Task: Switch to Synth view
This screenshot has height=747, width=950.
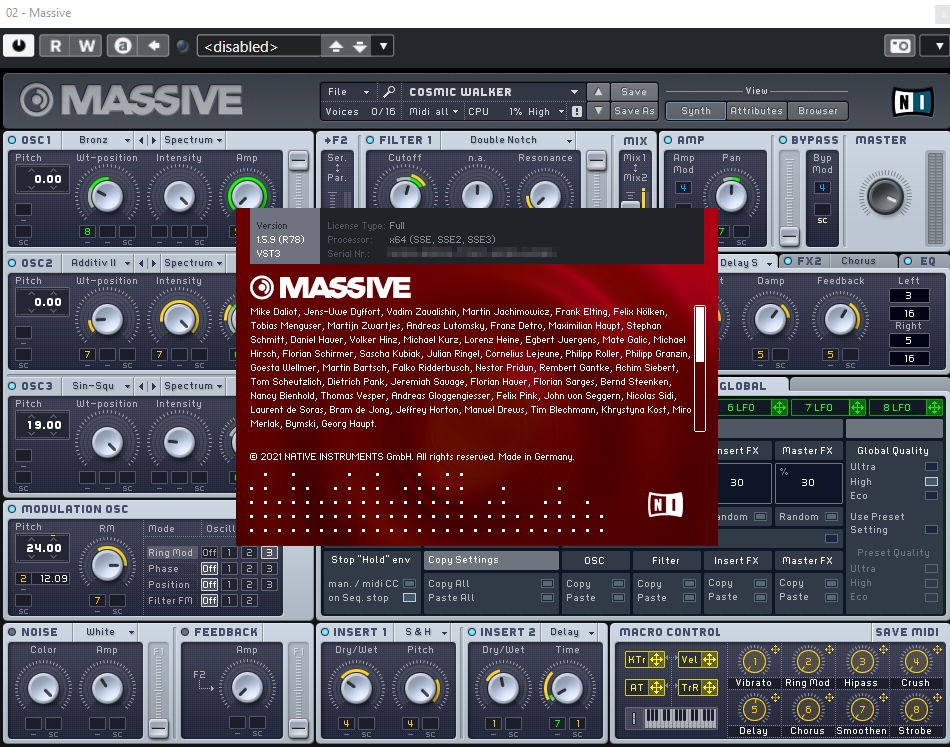Action: point(696,111)
